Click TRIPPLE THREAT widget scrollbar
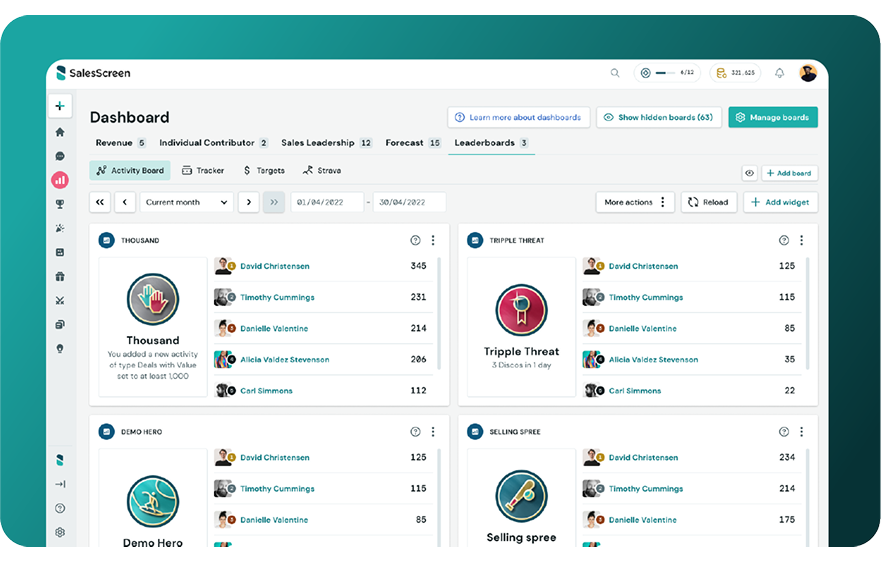 coord(807,314)
